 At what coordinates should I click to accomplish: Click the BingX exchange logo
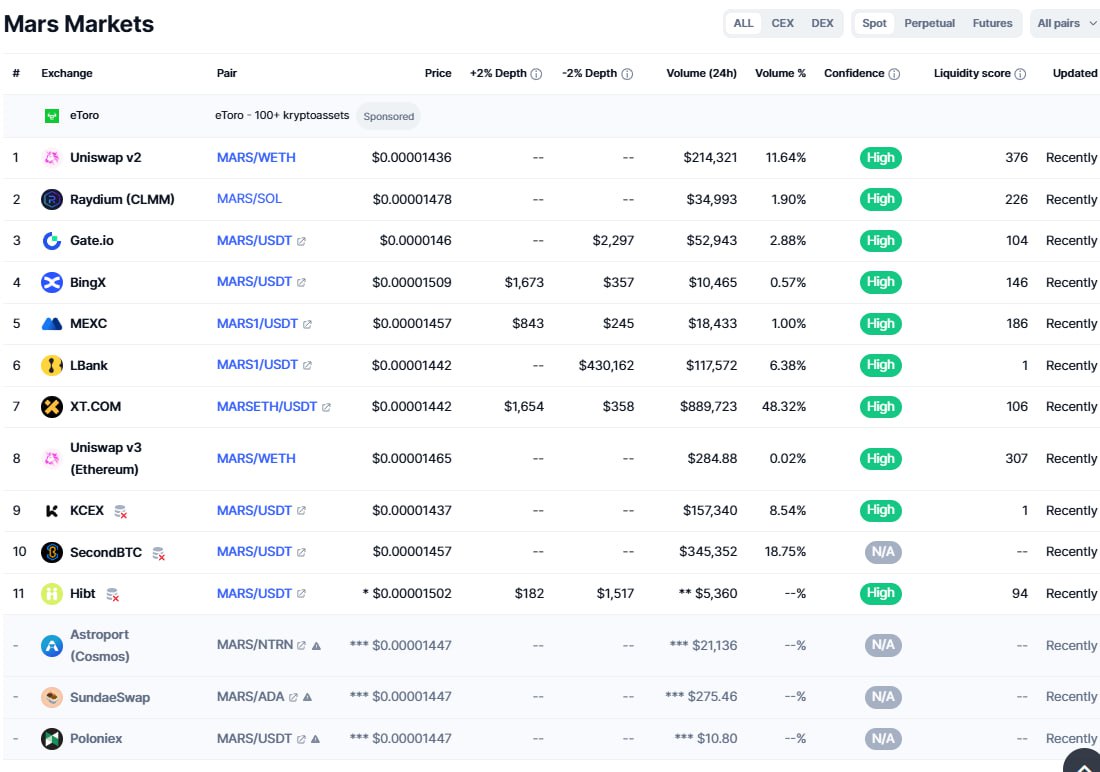(51, 282)
